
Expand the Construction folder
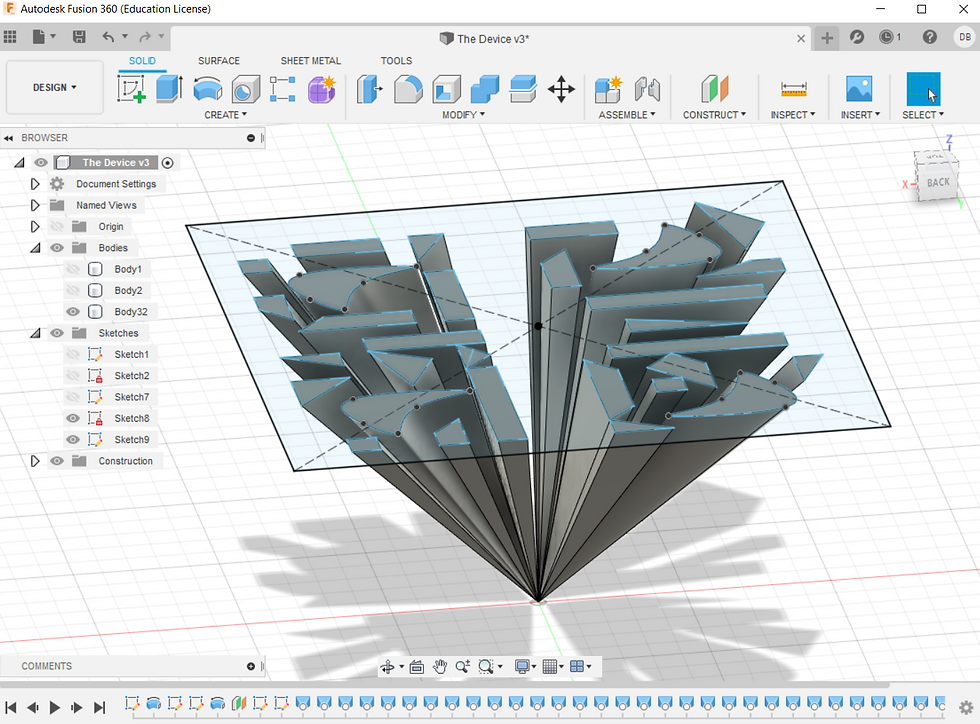click(35, 461)
